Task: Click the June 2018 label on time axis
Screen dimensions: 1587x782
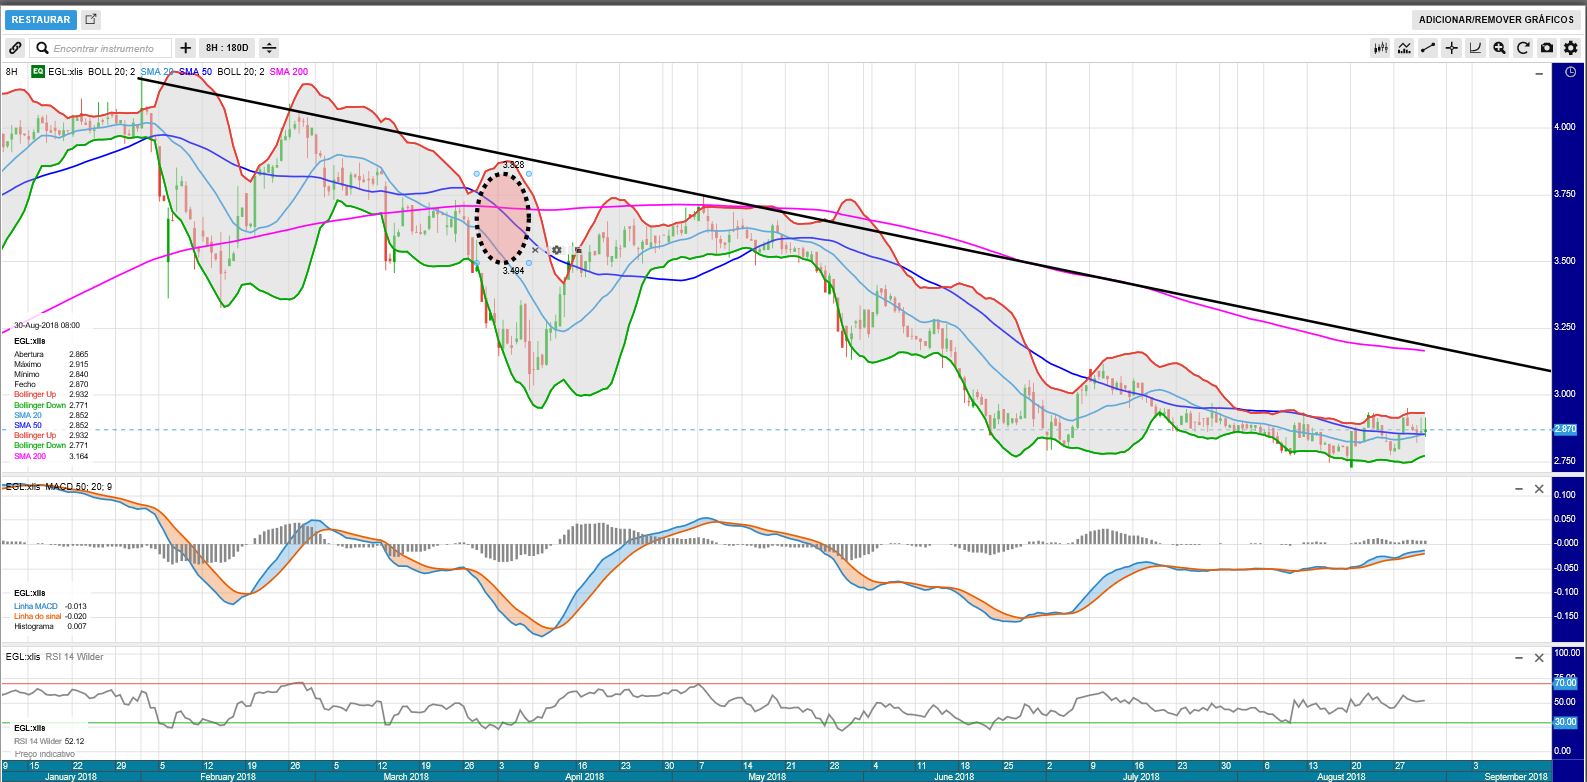Action: [955, 776]
